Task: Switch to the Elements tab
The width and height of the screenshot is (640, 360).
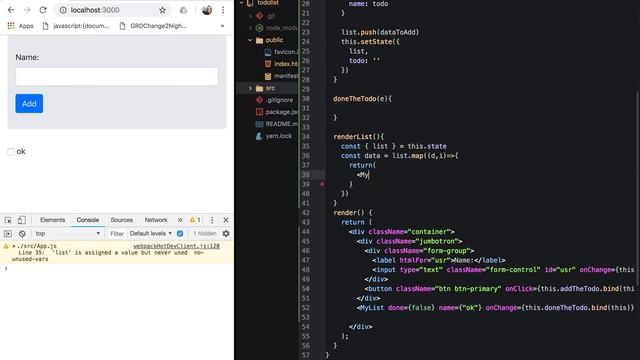Action: tap(52, 220)
